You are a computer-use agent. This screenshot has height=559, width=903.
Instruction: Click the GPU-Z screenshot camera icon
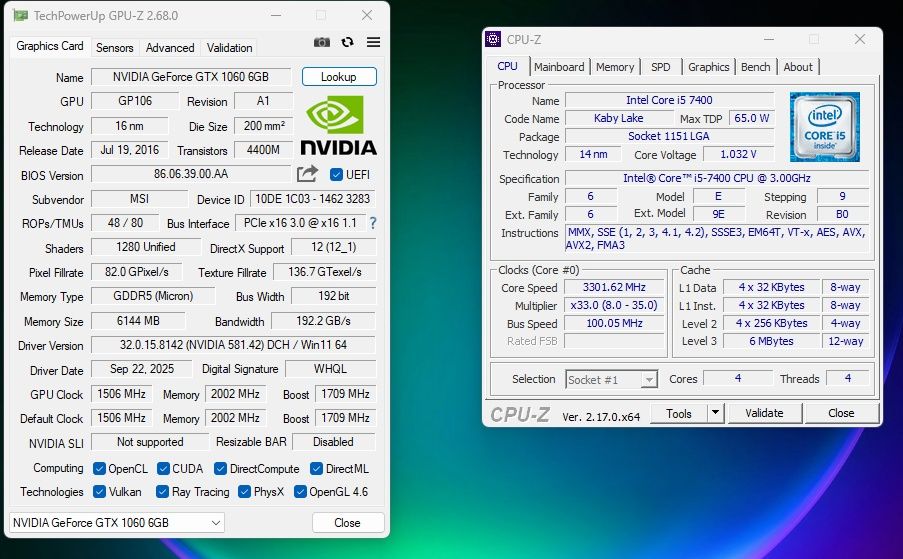coord(322,42)
